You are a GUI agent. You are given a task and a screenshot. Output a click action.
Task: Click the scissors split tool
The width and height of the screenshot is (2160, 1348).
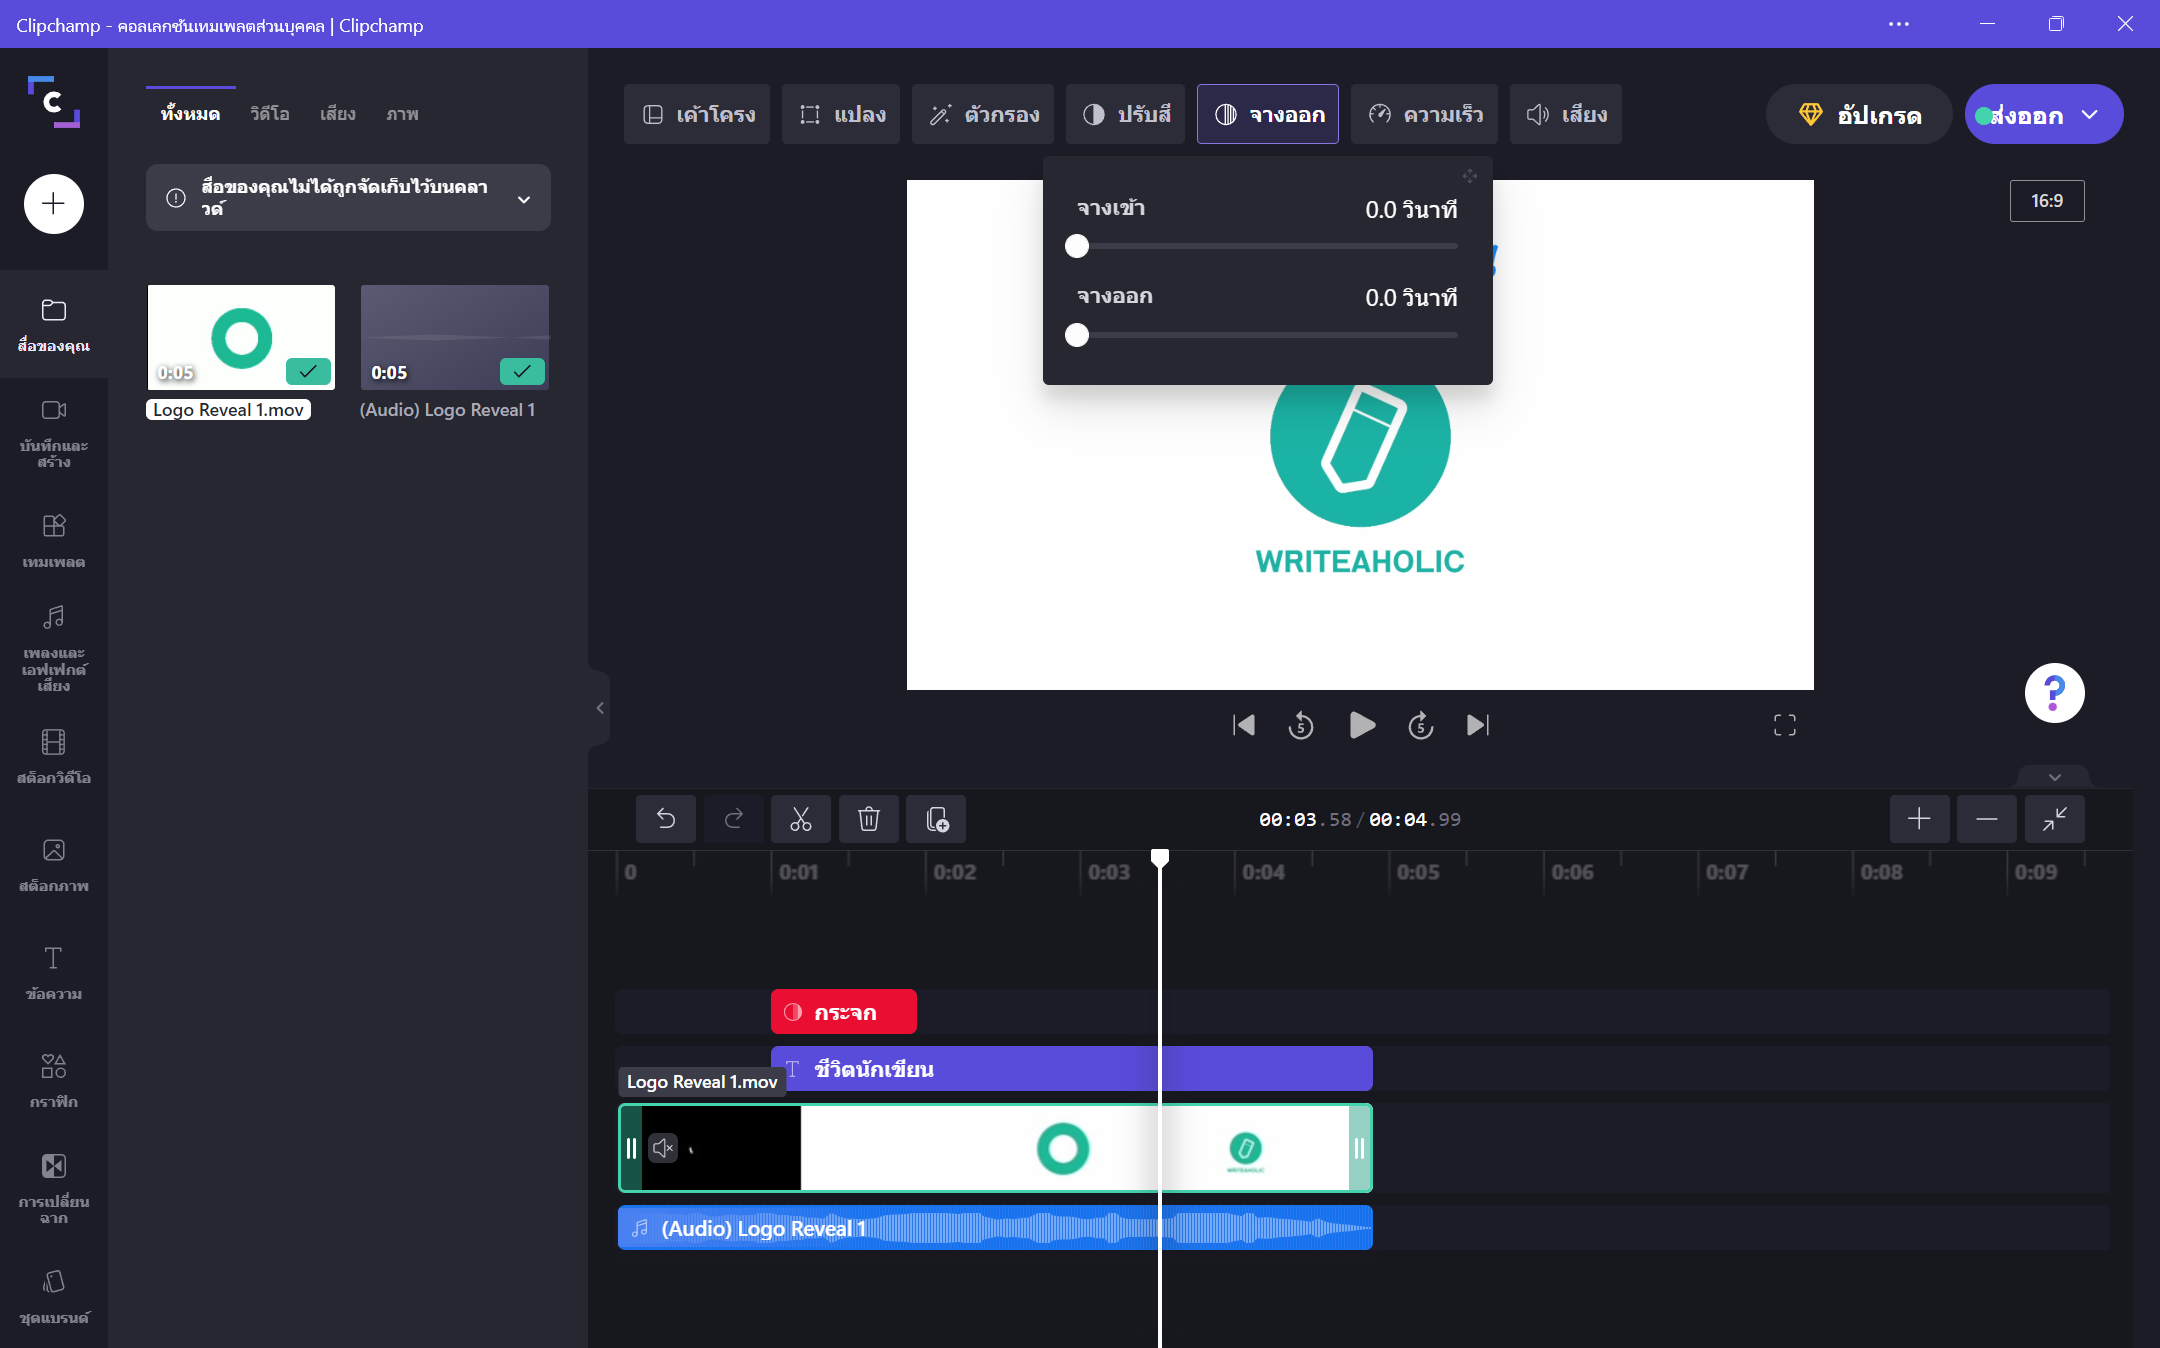tap(800, 819)
